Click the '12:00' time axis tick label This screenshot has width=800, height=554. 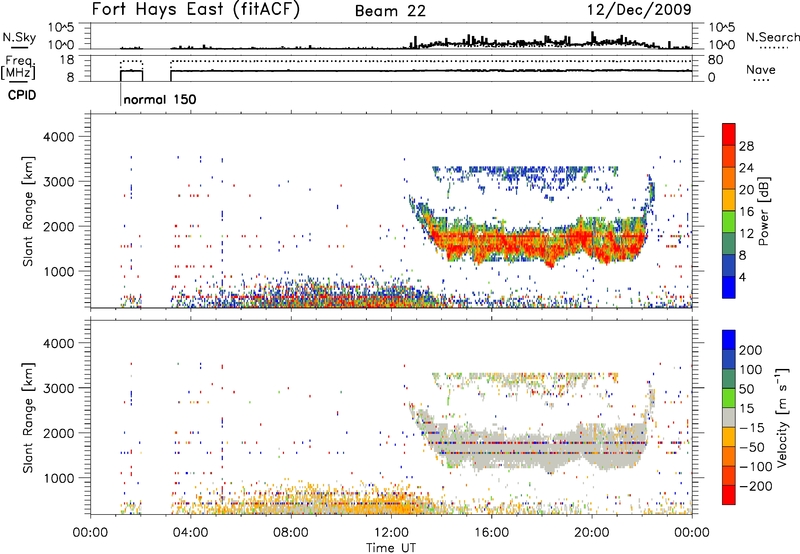point(391,533)
